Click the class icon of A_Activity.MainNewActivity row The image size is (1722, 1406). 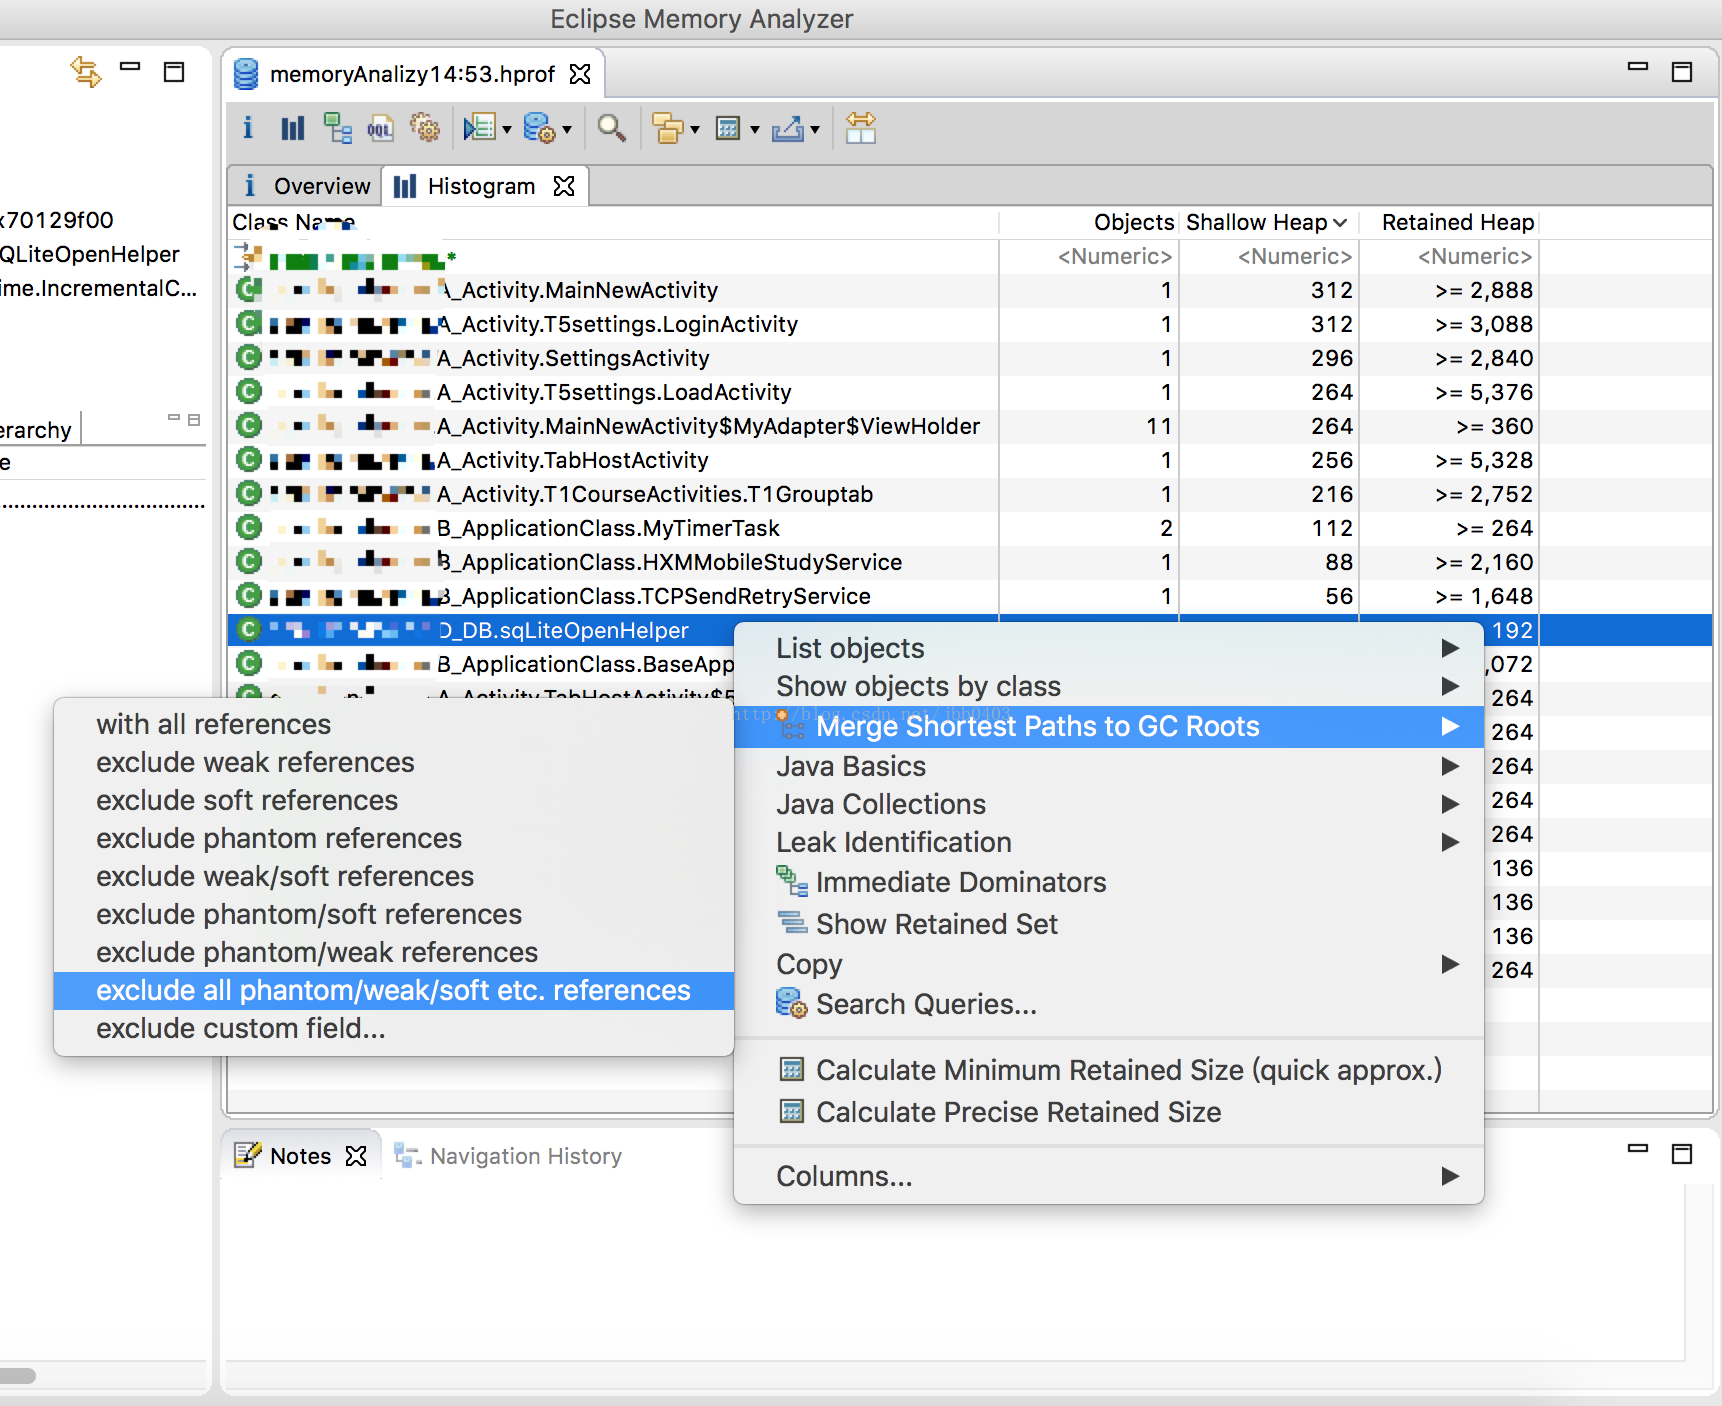coord(249,290)
